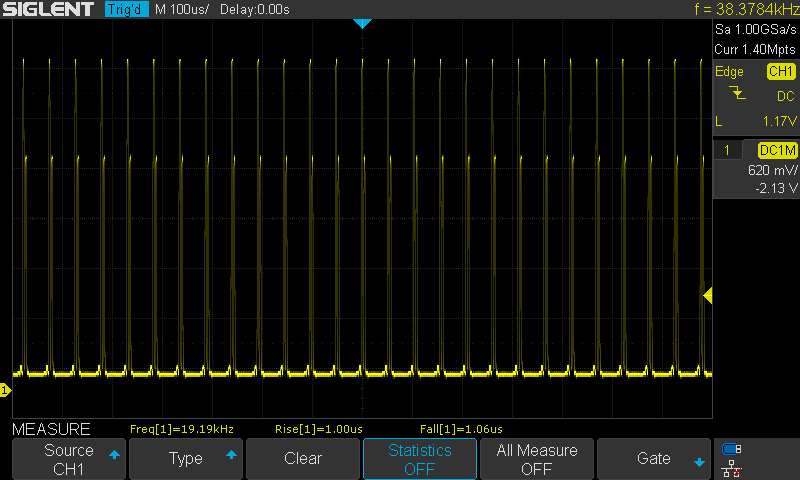
Task: Click the USB storage status icon
Action: tap(732, 449)
